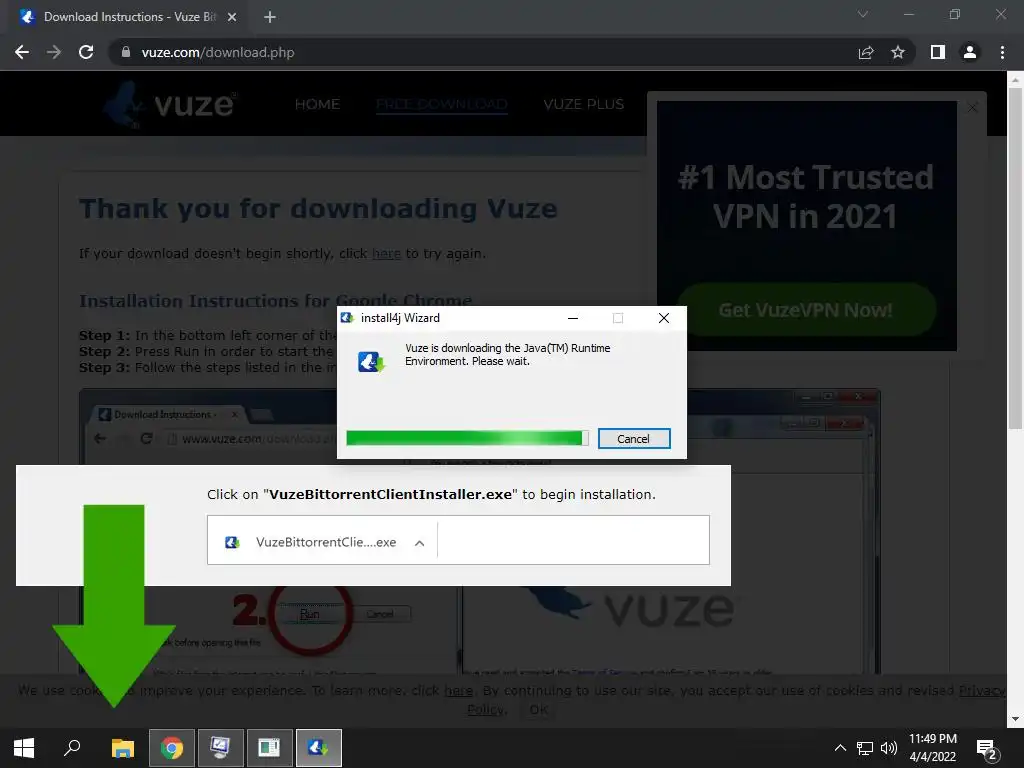Click the install4j Wizard title icon
The height and width of the screenshot is (768, 1024).
point(347,318)
